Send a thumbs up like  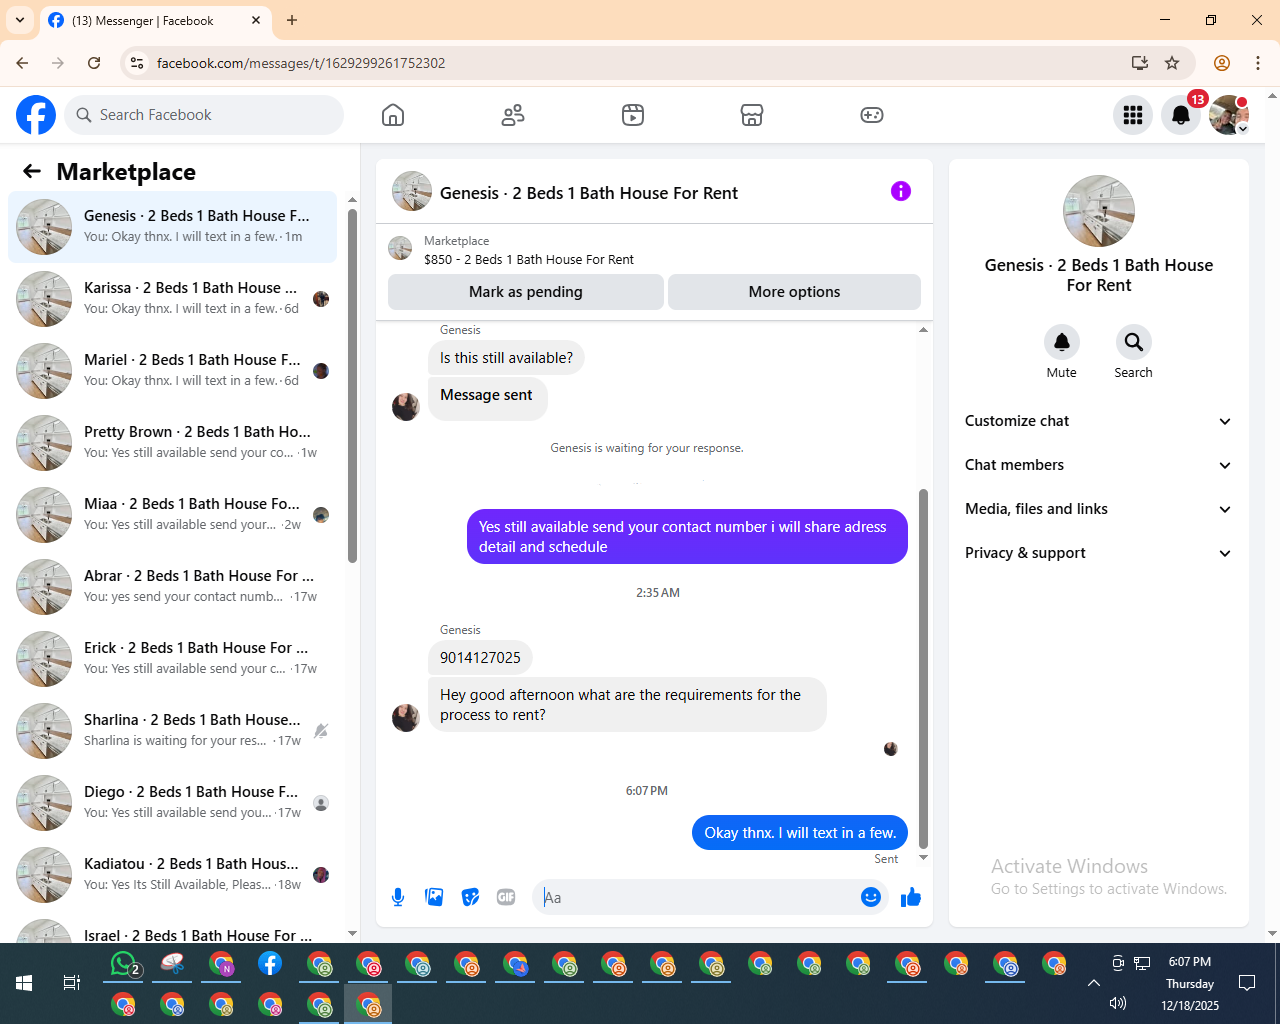[911, 897]
